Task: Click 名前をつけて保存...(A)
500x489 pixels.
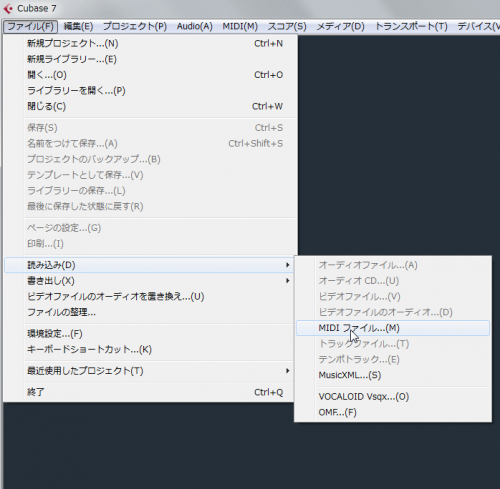Action: pyautogui.click(x=150, y=143)
